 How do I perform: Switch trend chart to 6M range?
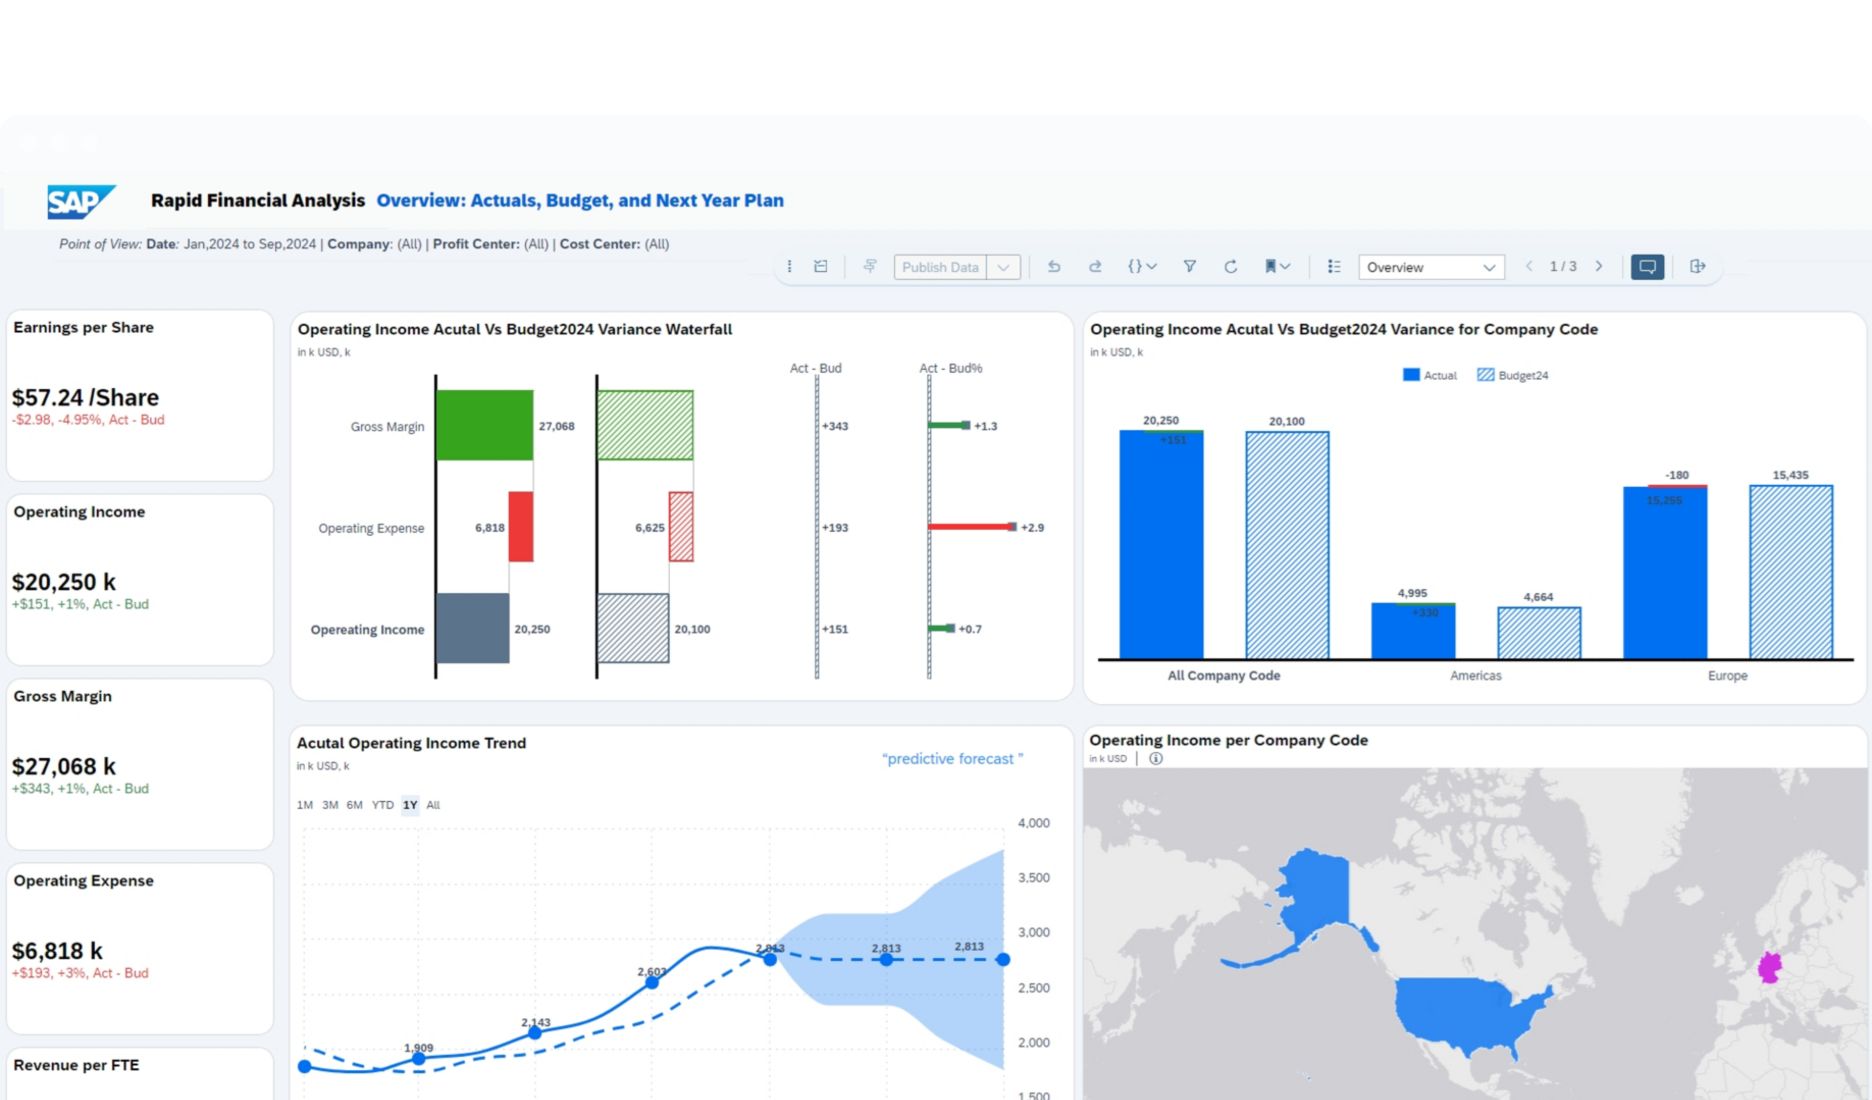(354, 805)
